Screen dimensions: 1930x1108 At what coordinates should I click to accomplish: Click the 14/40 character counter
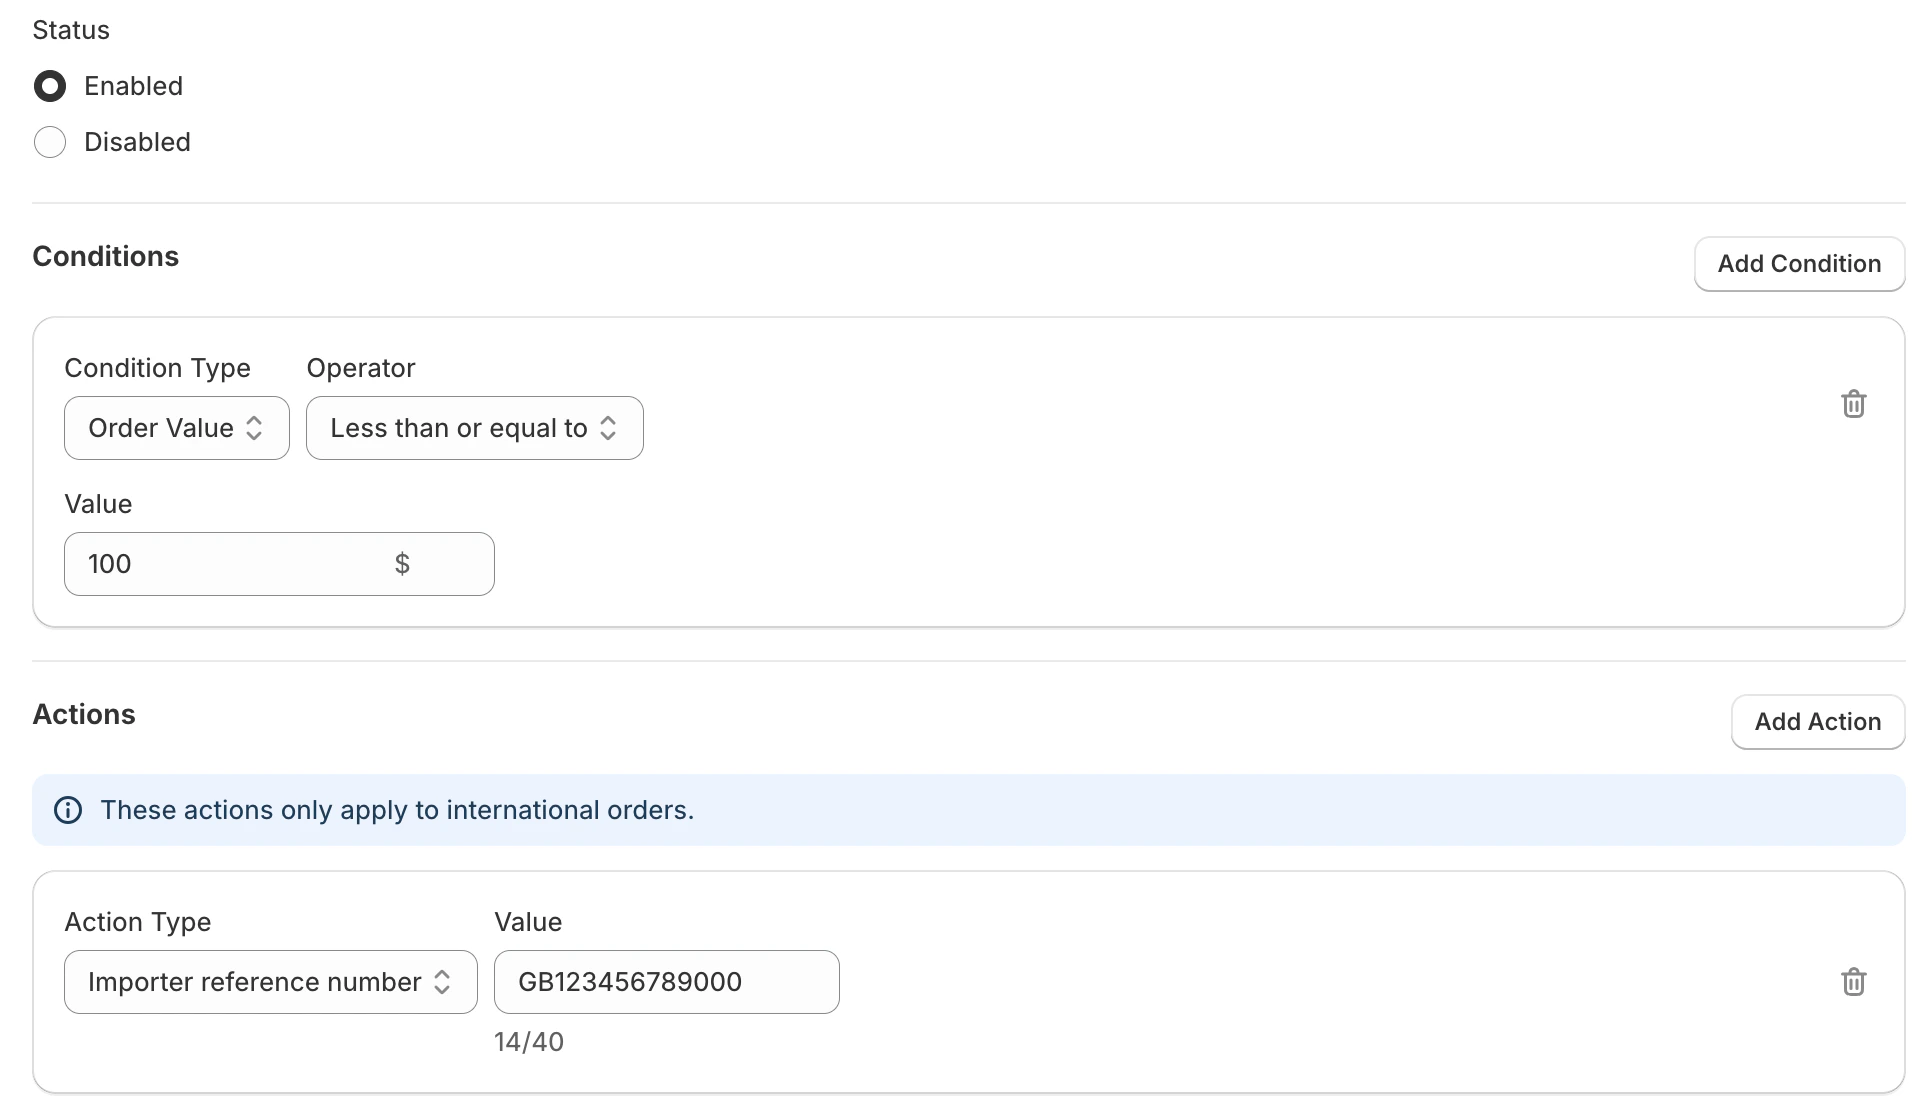[x=529, y=1041]
